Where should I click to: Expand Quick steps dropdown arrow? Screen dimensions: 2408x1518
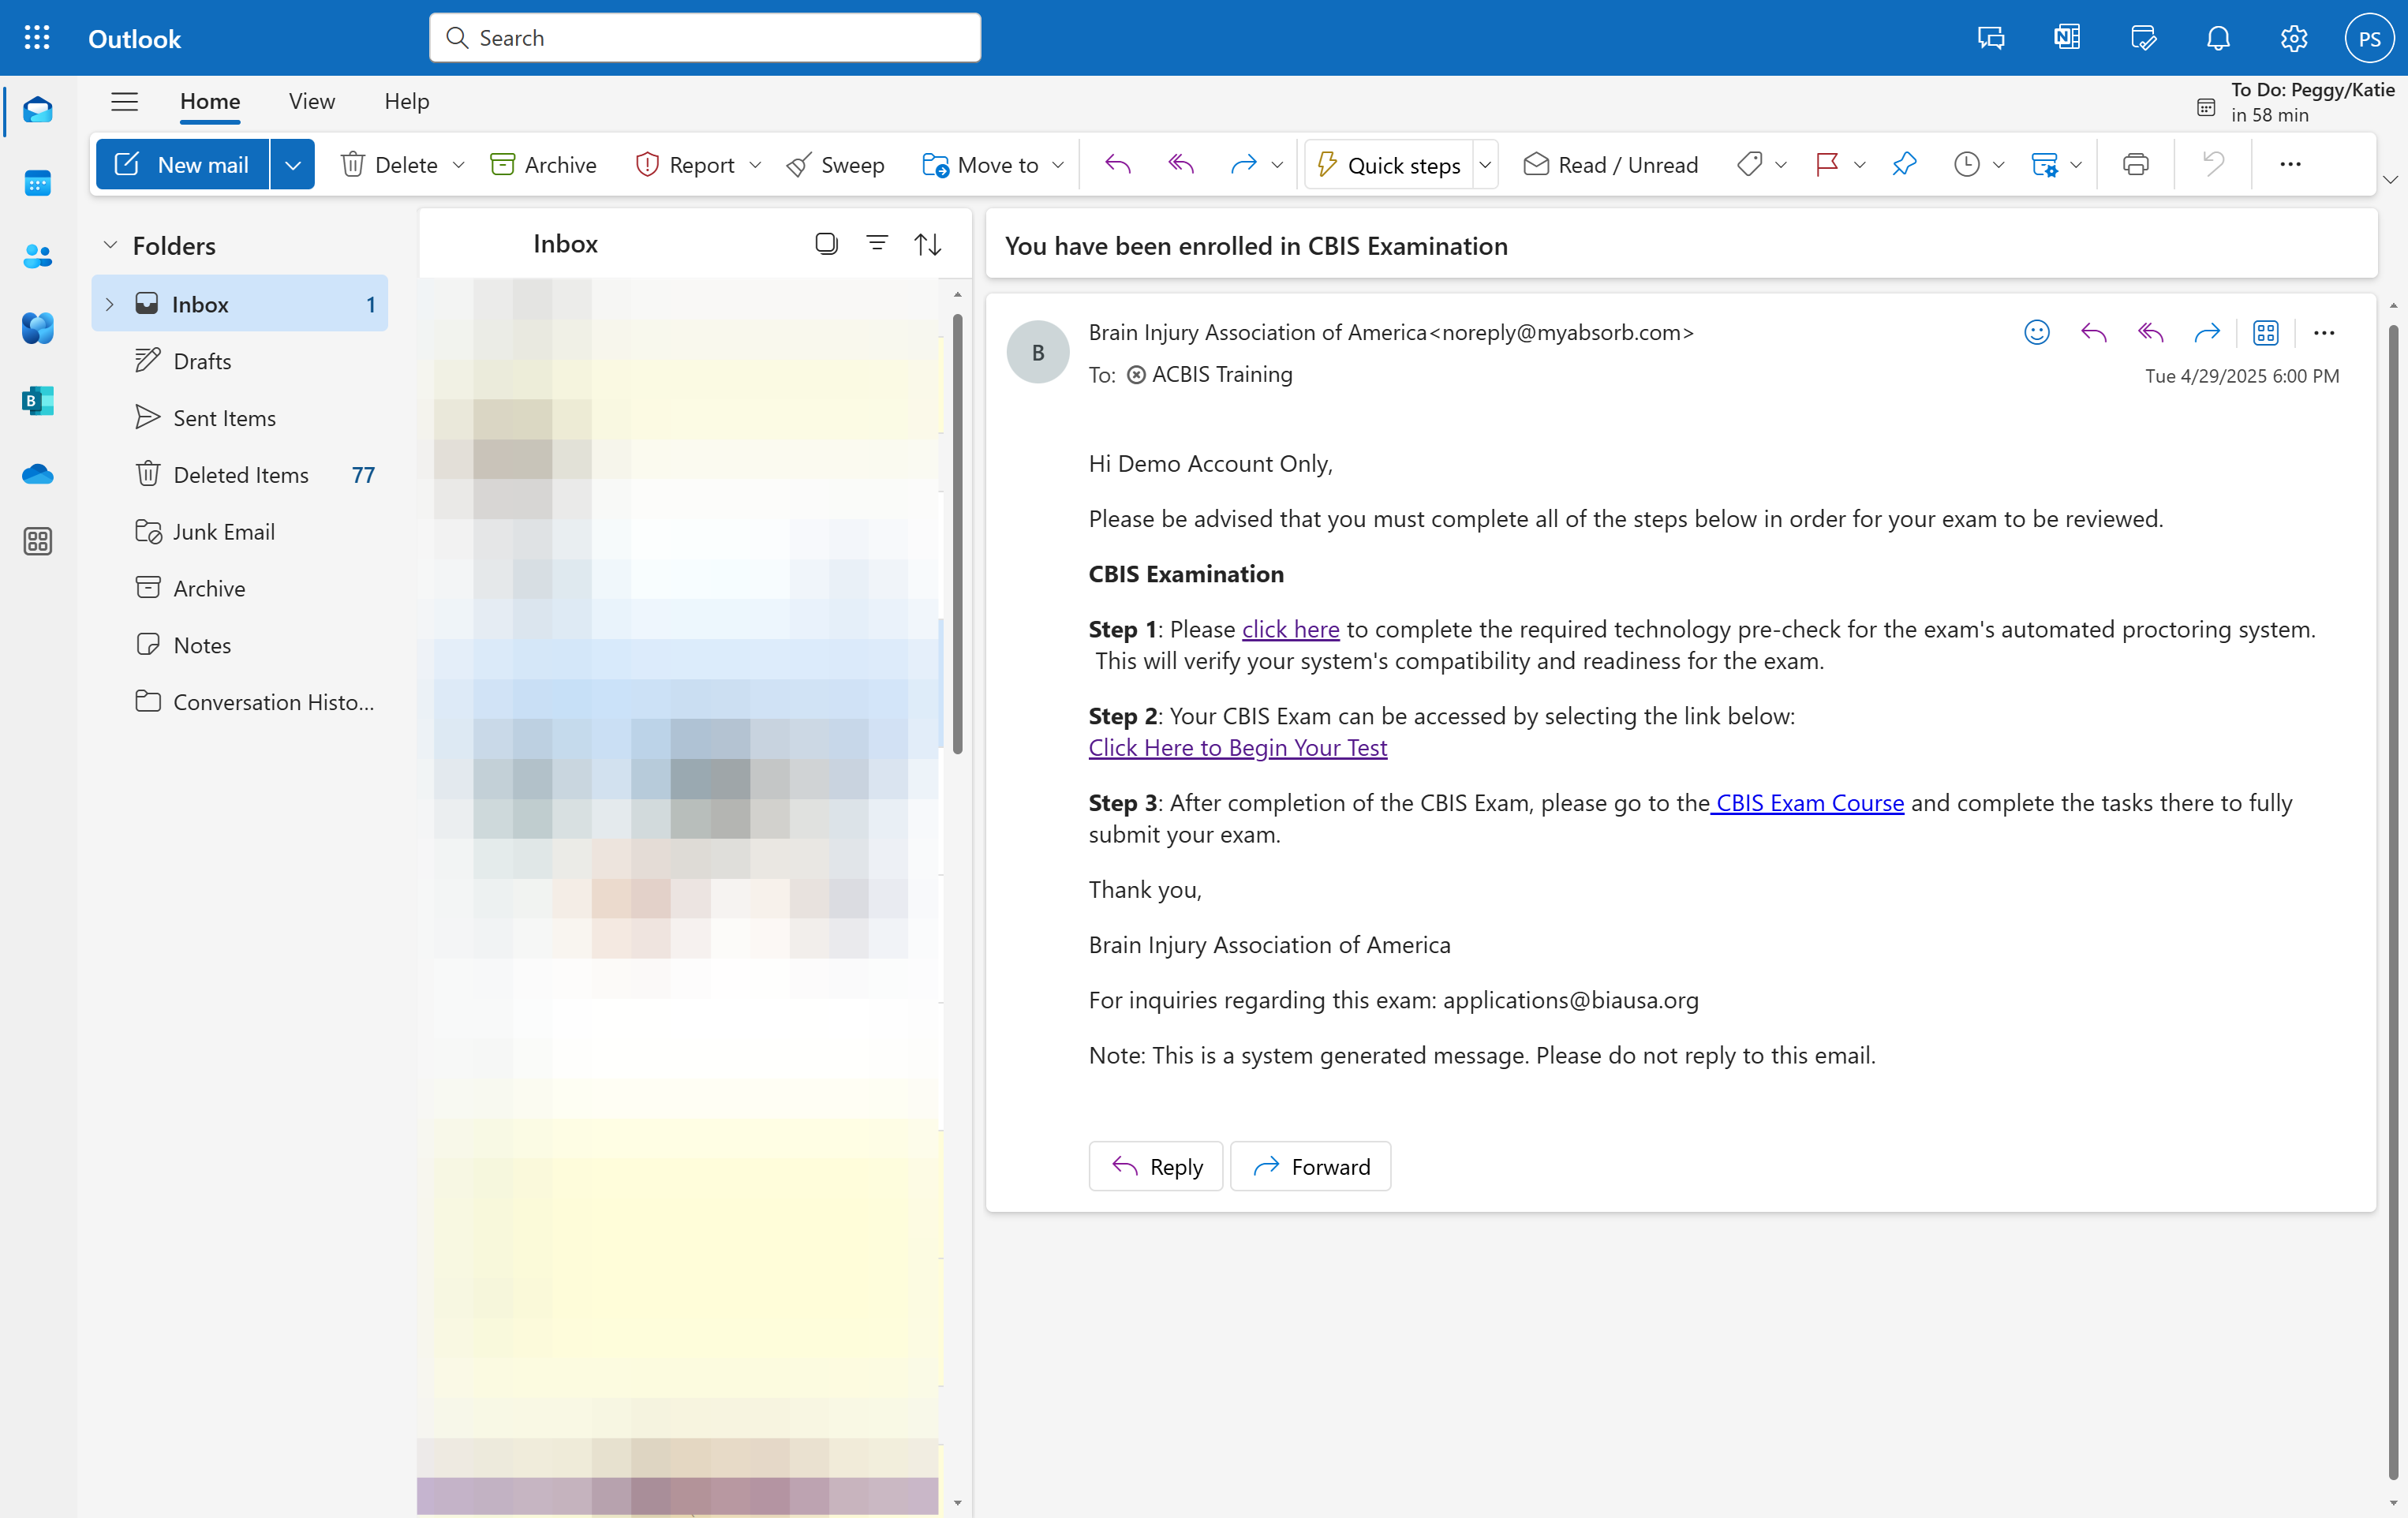[1485, 164]
